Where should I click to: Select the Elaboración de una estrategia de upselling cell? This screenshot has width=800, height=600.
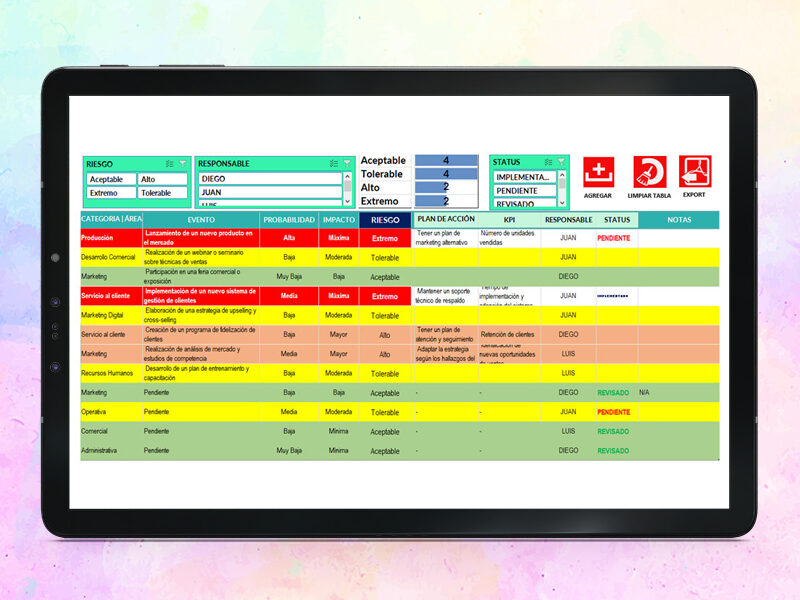tap(201, 315)
